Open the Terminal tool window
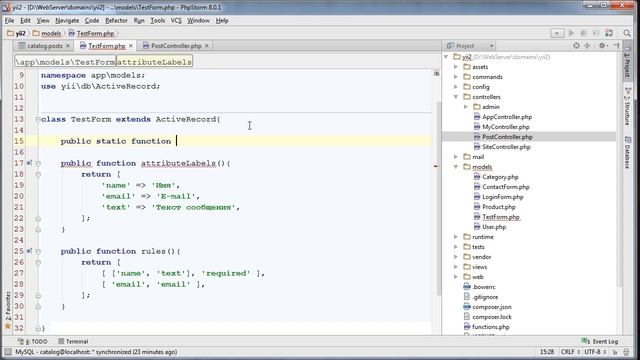 point(73,341)
